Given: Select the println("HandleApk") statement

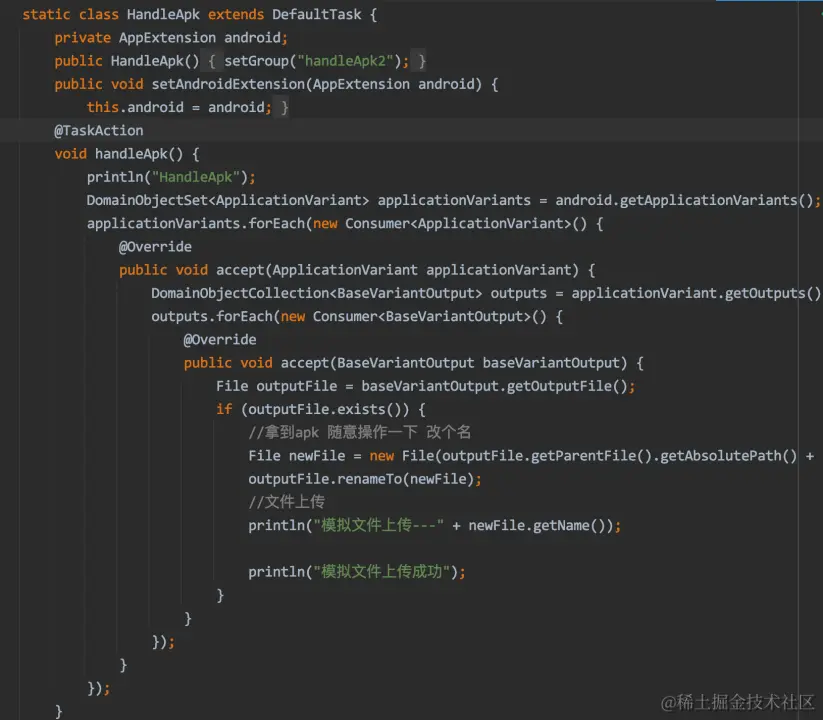Looking at the screenshot, I should point(171,177).
